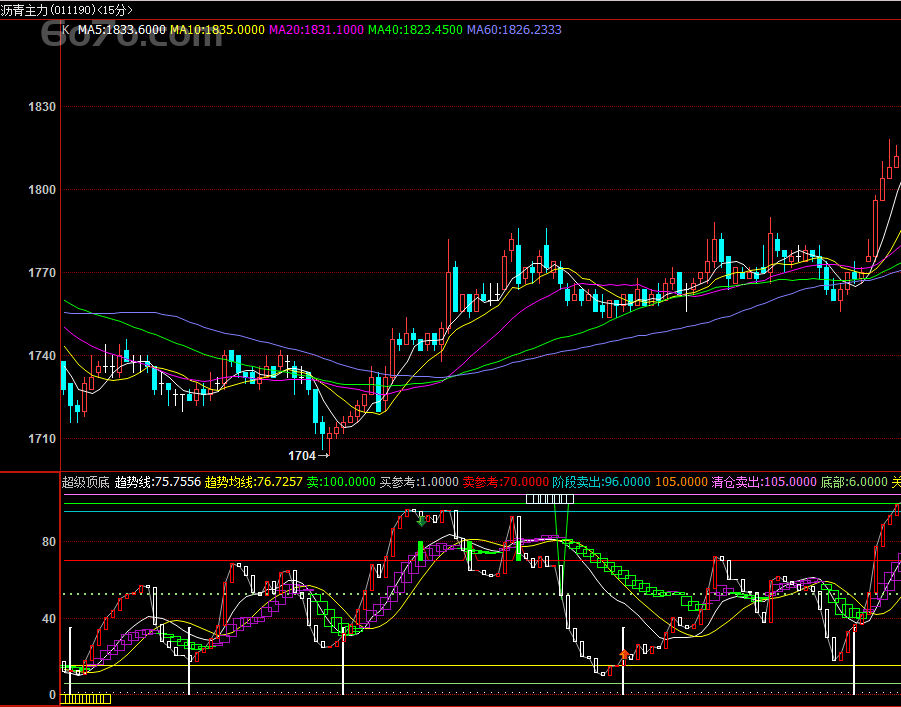901x707 pixels.
Task: Open the 超级顶底 indicator name
Action: [x=86, y=482]
